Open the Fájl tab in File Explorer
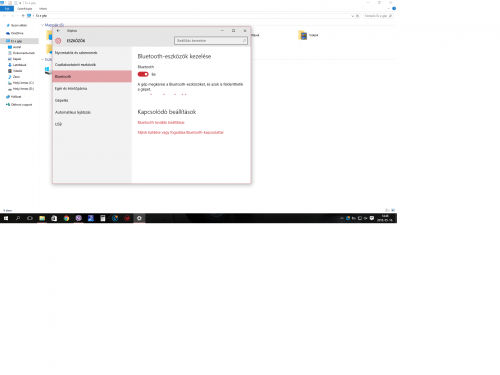 (x=7, y=9)
